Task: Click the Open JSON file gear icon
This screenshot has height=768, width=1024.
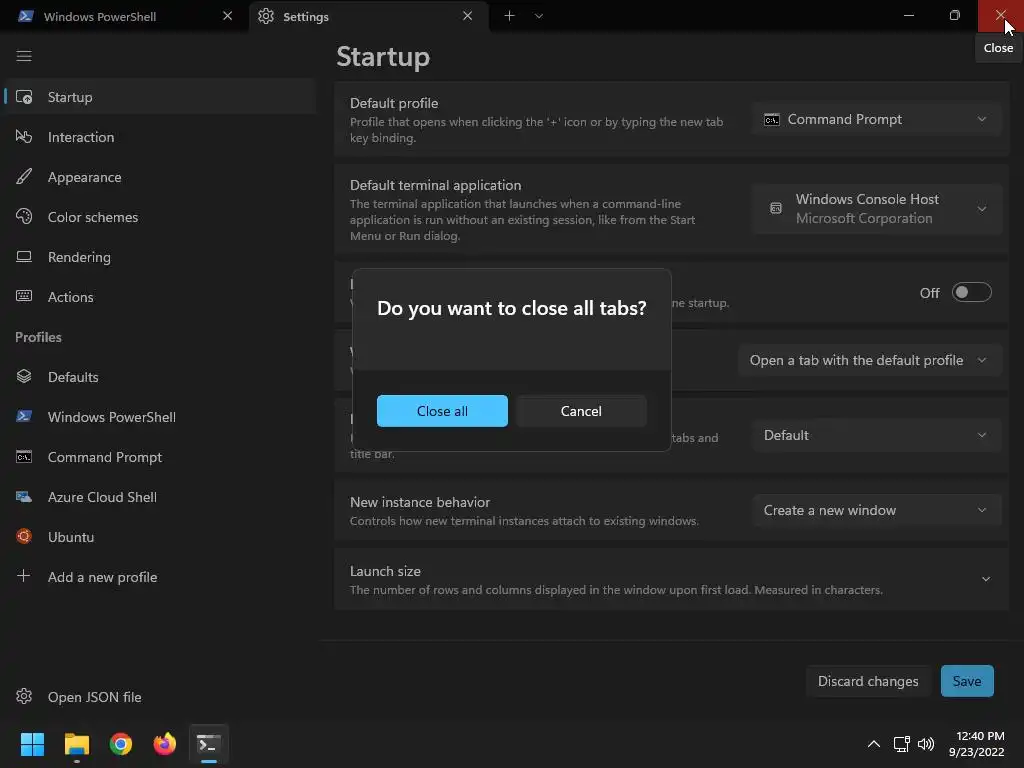Action: [x=24, y=697]
